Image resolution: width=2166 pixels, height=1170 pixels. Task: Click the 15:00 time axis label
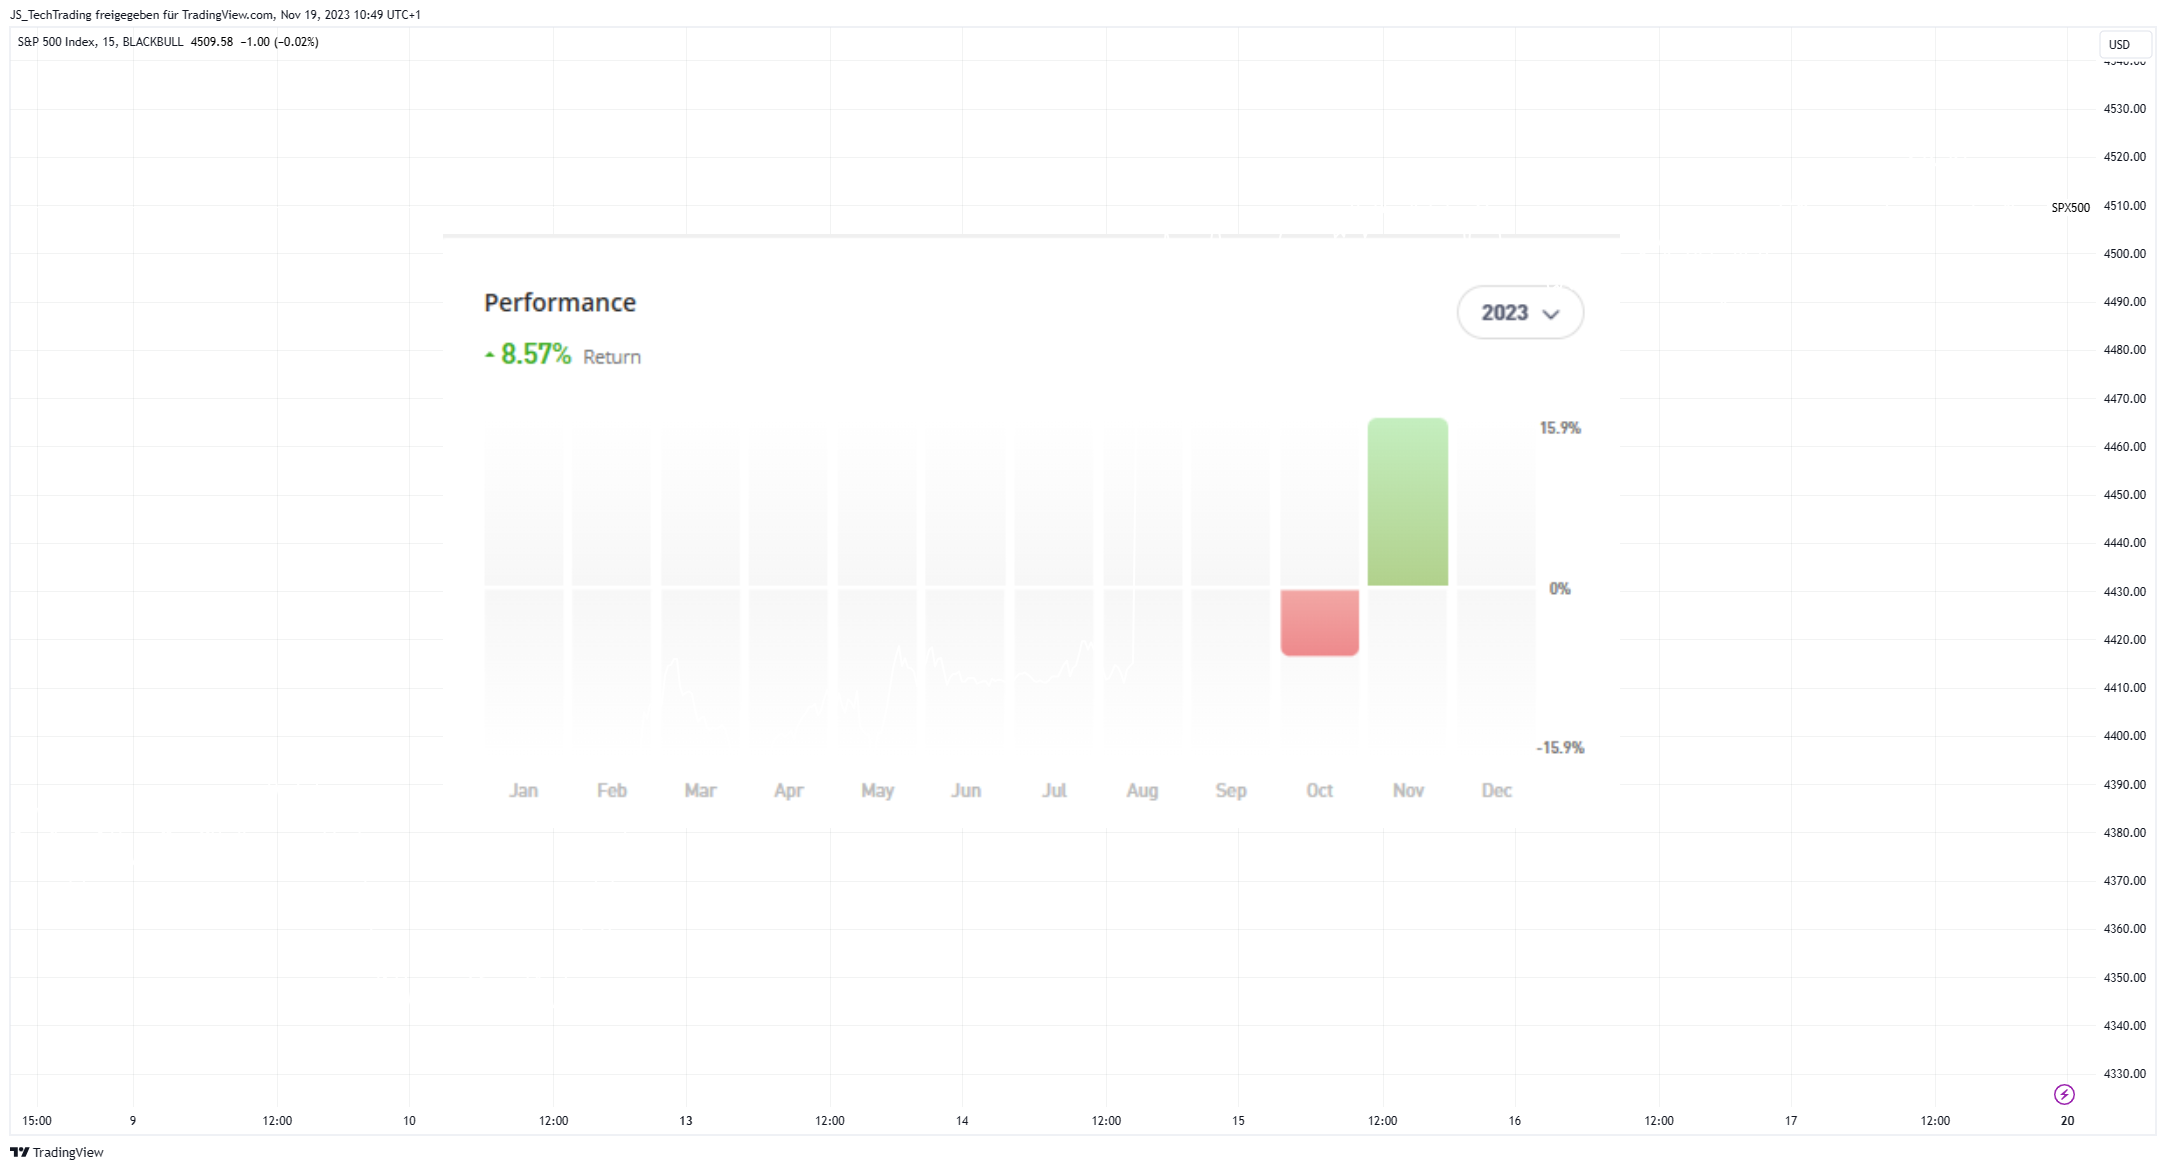click(x=37, y=1121)
